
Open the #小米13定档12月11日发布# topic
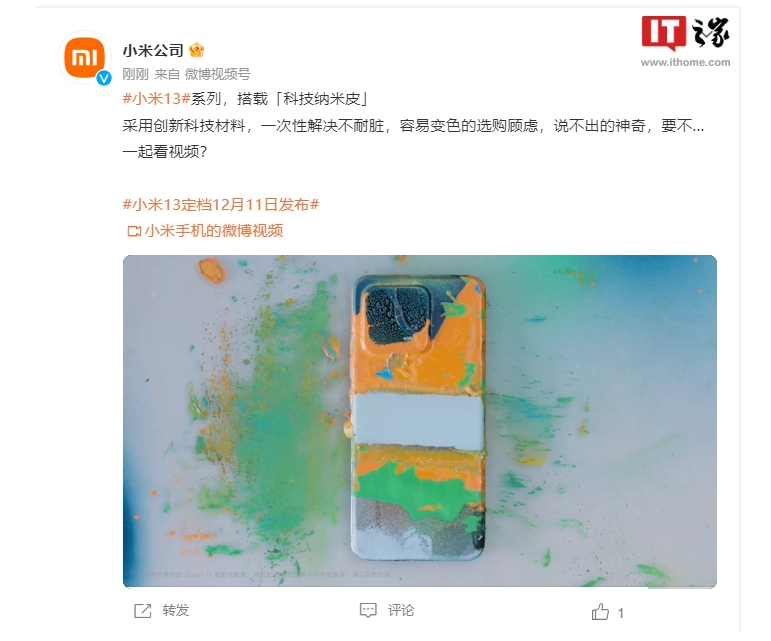[221, 204]
